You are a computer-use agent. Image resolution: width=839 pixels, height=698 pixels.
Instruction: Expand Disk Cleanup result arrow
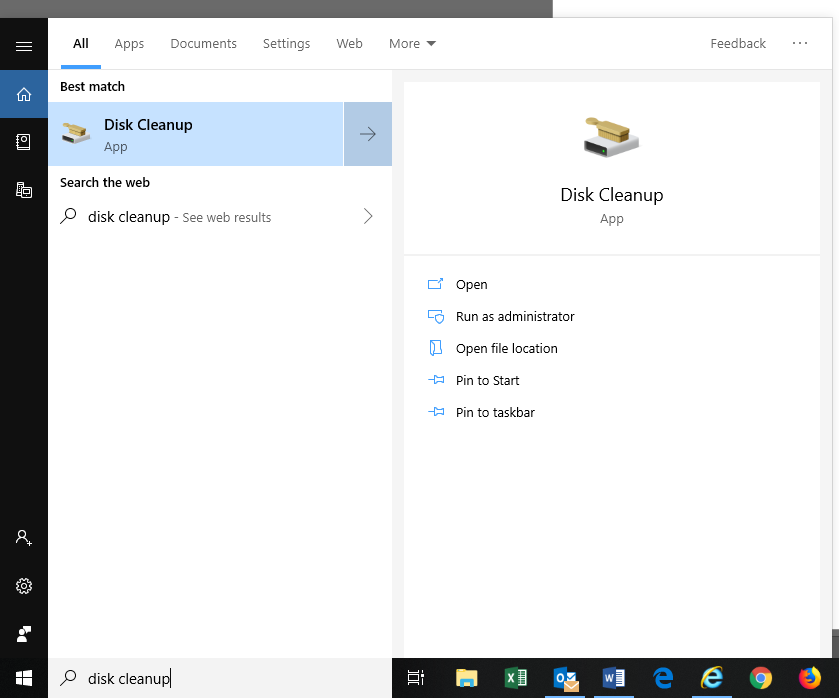click(x=368, y=134)
